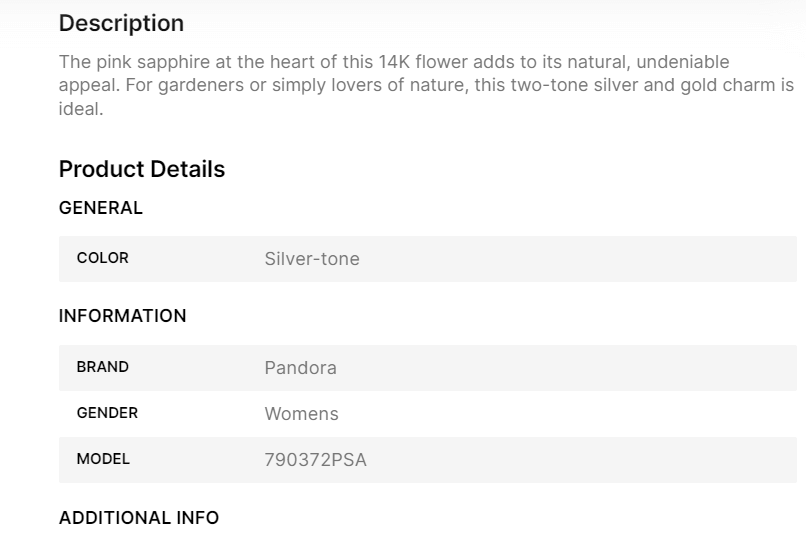Click the ADDITIONAL INFO section heading

pos(139,518)
